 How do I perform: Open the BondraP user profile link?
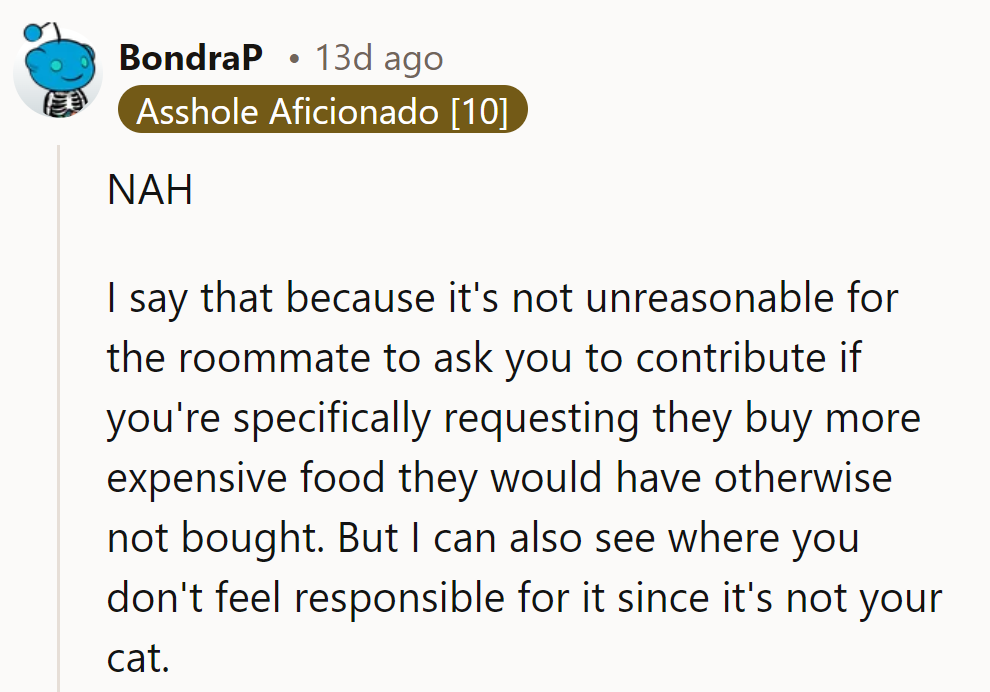(190, 59)
